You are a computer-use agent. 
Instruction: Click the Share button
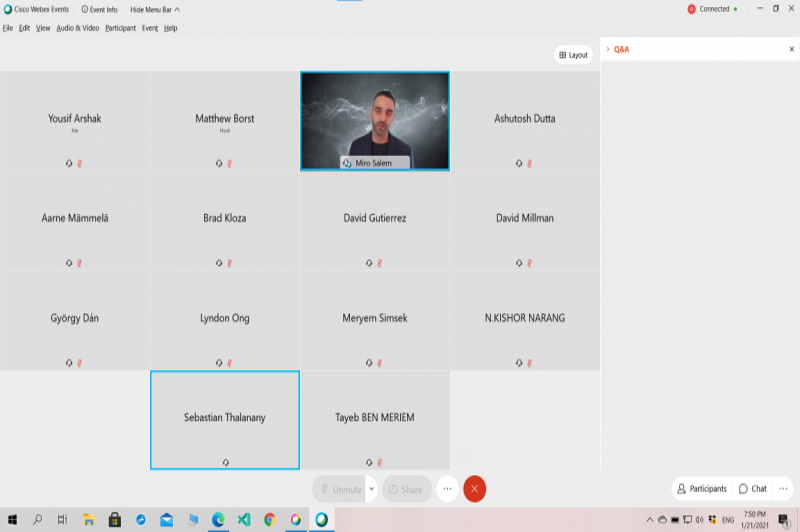(406, 489)
